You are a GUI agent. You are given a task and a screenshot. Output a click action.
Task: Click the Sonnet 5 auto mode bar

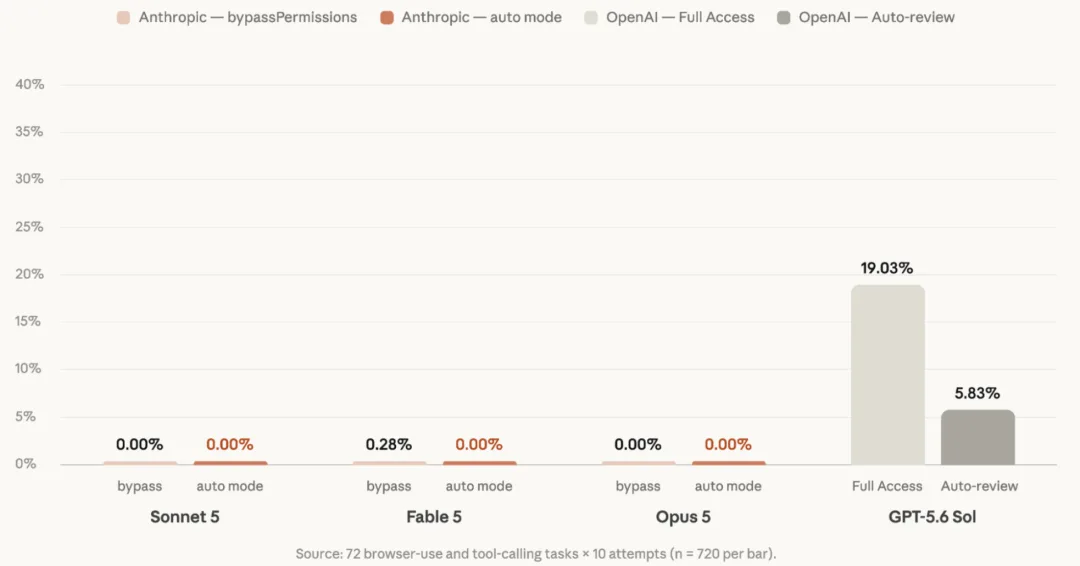coord(230,463)
